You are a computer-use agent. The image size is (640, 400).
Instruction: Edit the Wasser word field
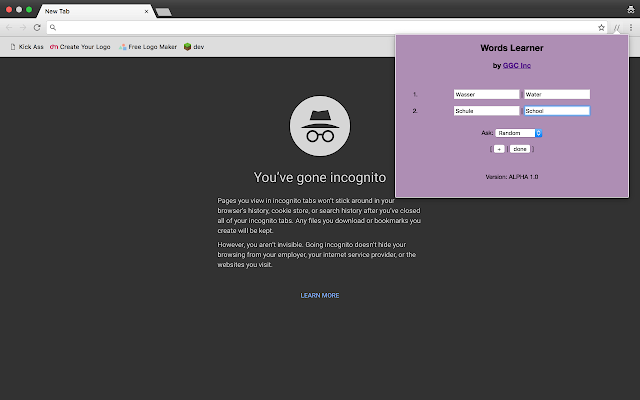click(486, 94)
